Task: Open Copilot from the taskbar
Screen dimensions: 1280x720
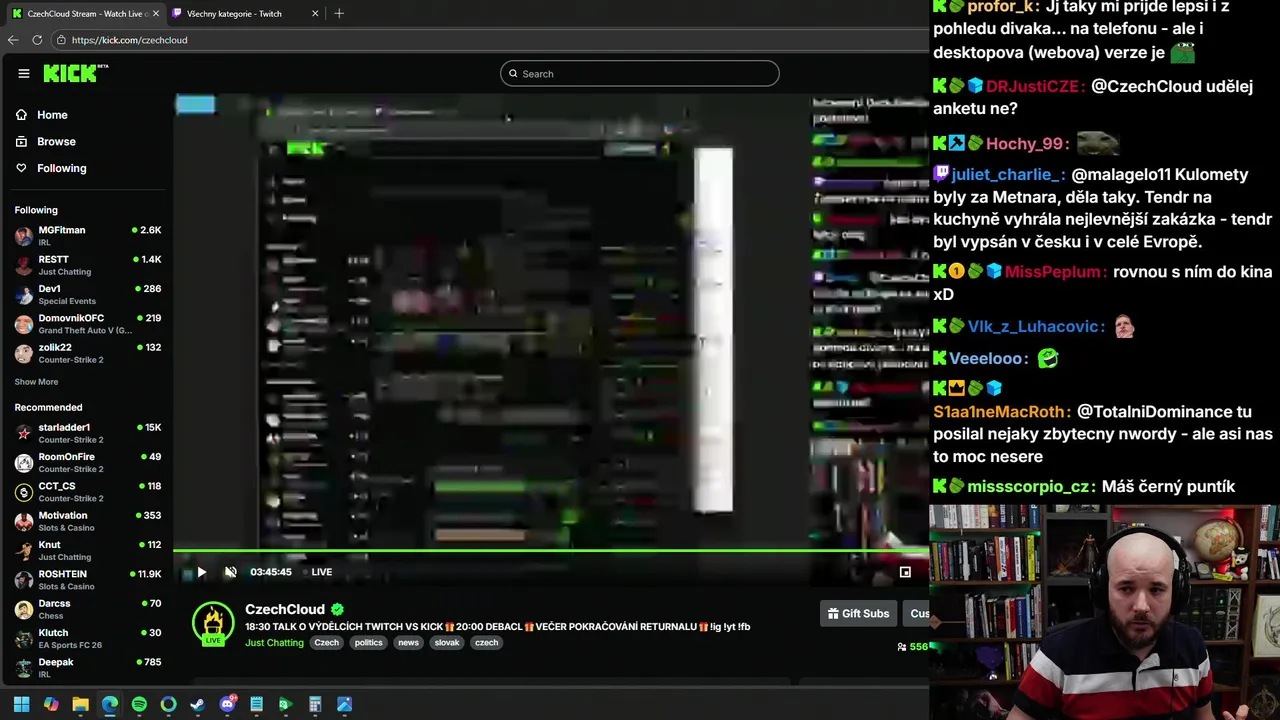Action: 51,705
